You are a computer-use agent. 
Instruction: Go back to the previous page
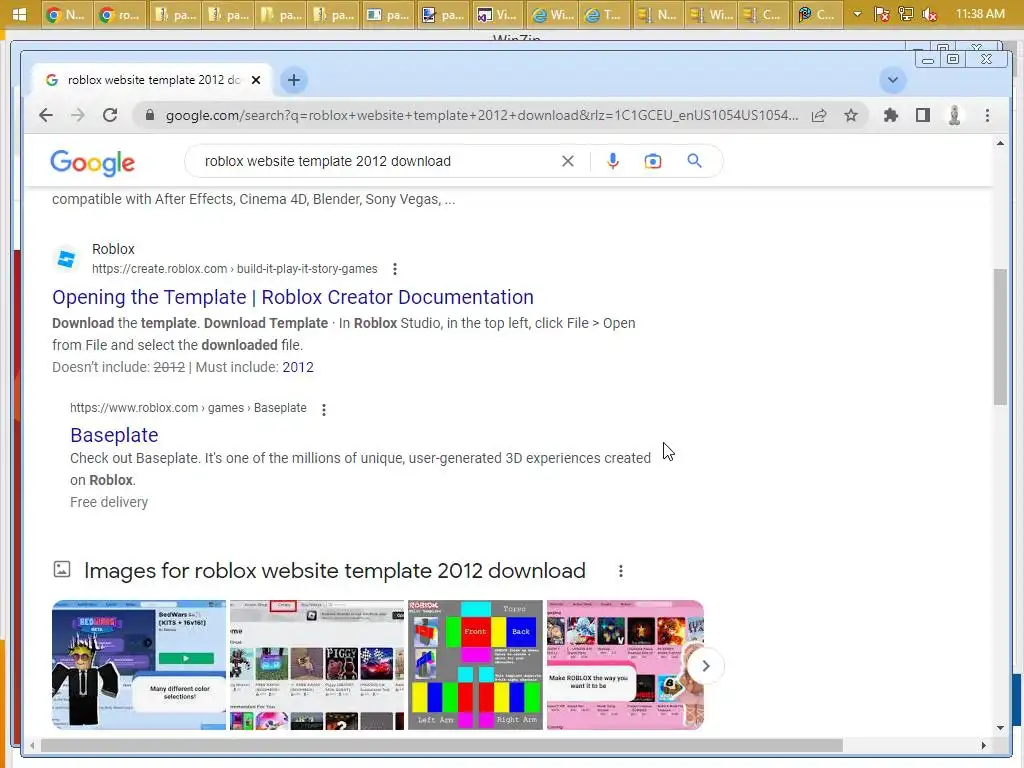click(46, 115)
